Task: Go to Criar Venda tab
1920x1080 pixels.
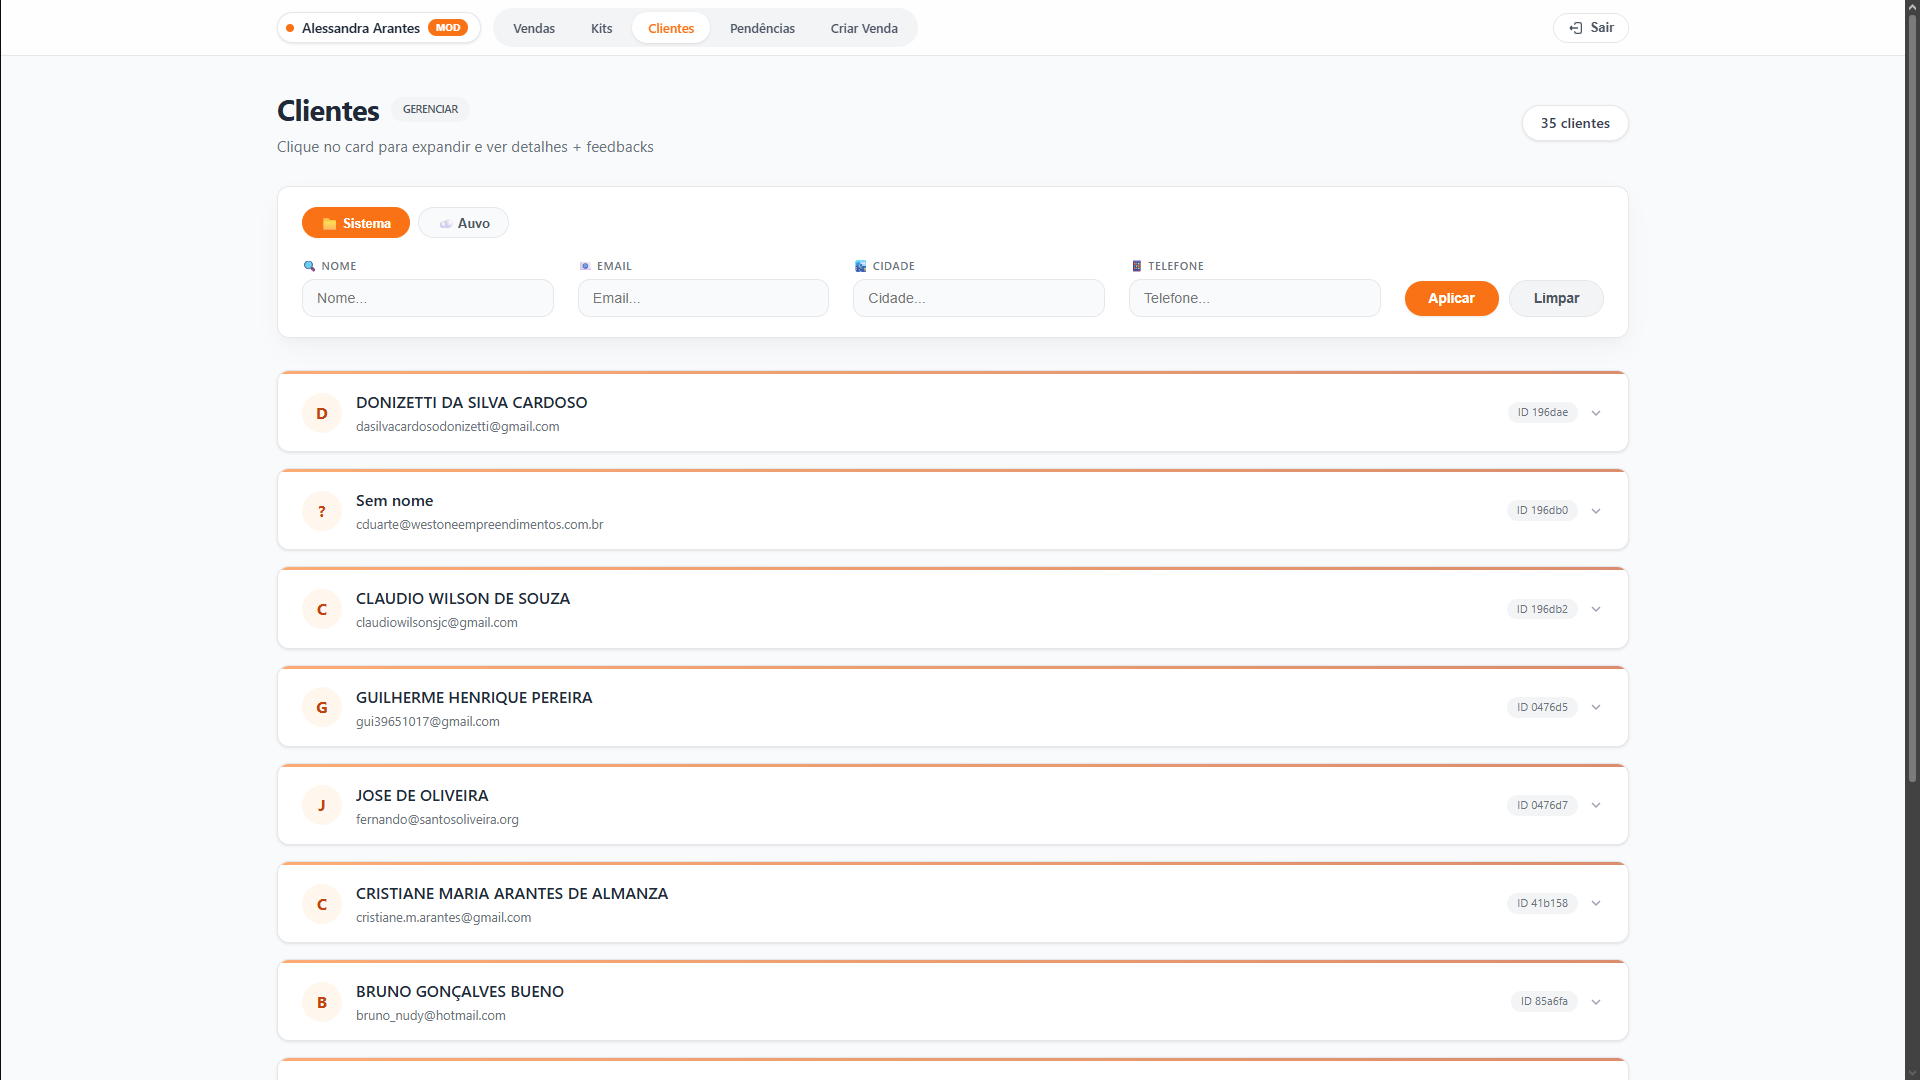Action: point(864,28)
